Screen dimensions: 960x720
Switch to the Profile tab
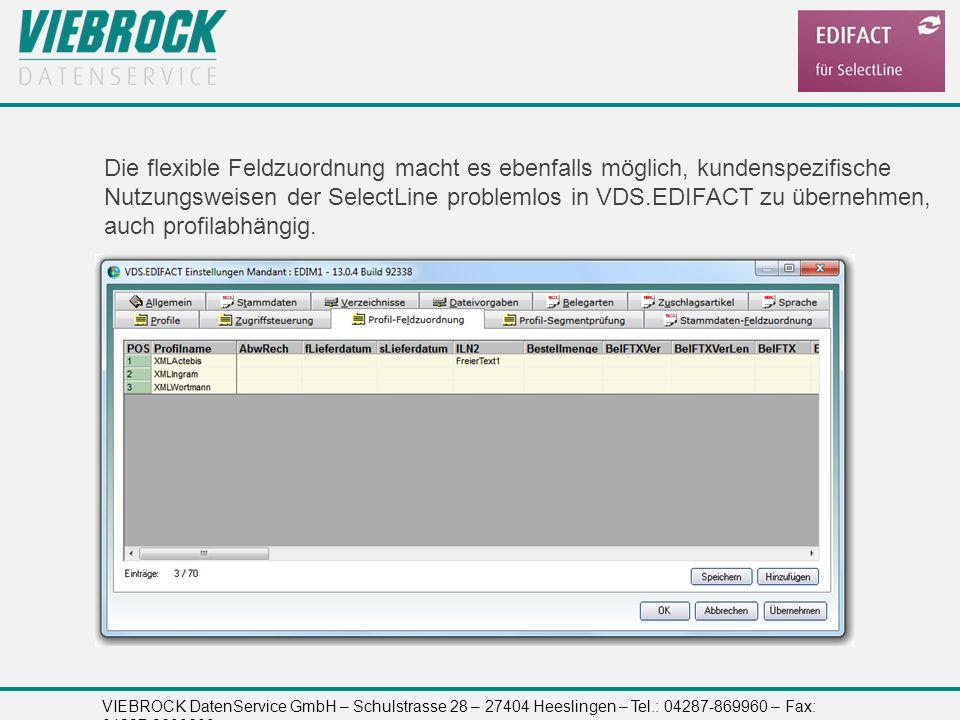[157, 320]
